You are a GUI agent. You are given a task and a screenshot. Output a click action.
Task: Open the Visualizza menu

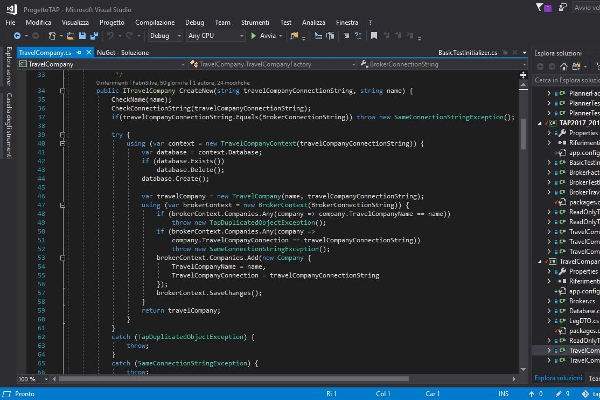click(x=75, y=23)
